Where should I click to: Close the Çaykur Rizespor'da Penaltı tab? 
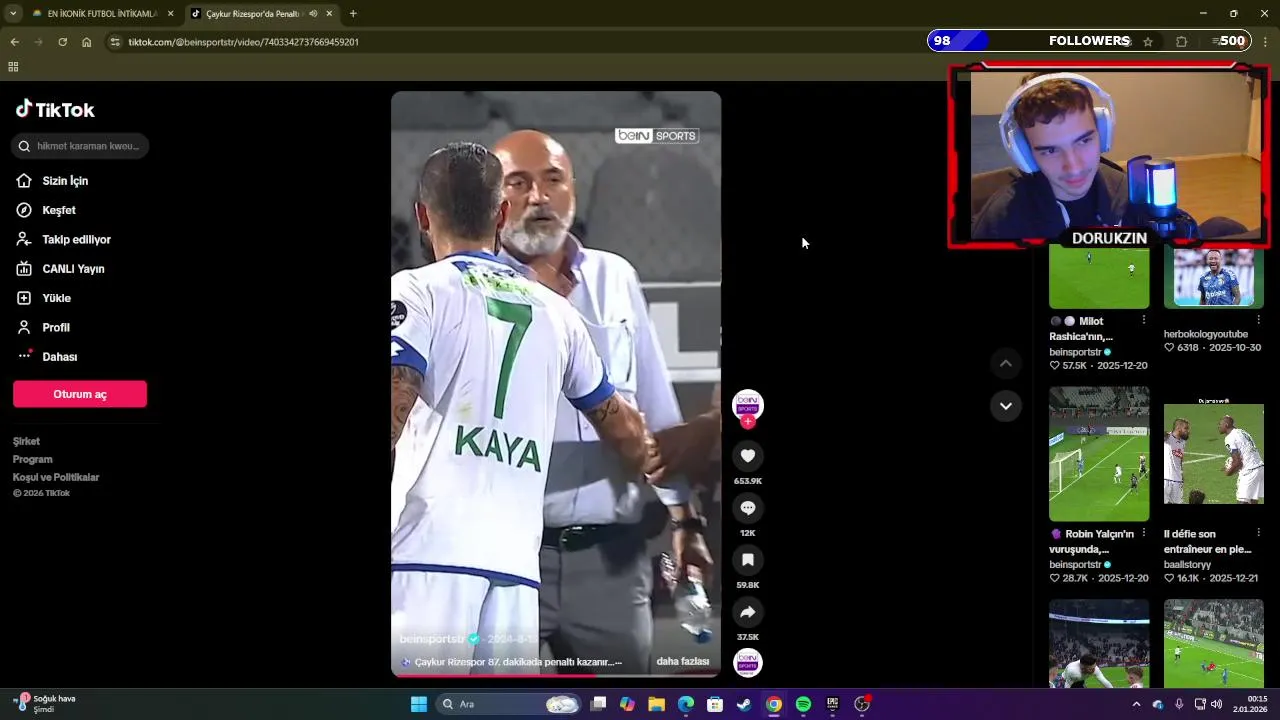point(329,14)
